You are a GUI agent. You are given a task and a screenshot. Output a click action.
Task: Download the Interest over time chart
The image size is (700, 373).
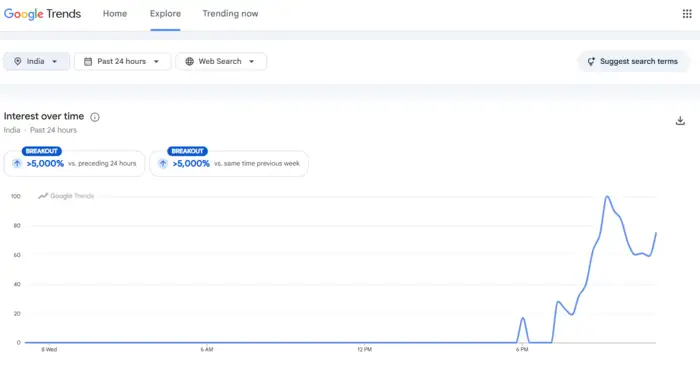point(680,121)
